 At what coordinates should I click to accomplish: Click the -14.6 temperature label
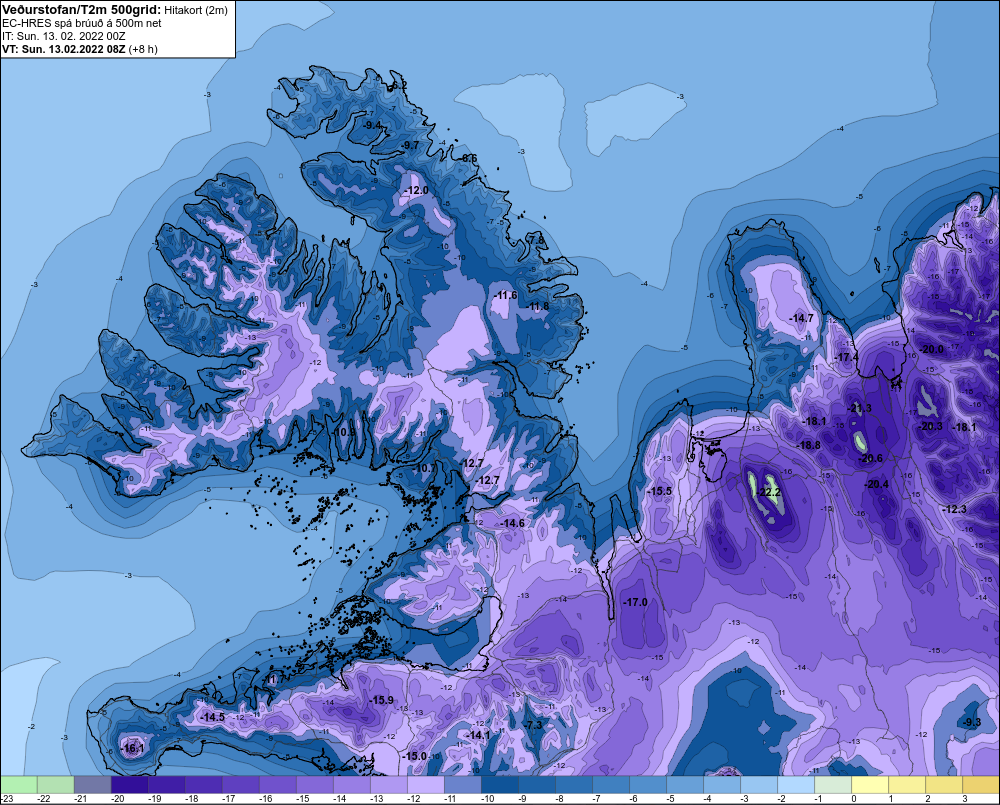pyautogui.click(x=512, y=523)
